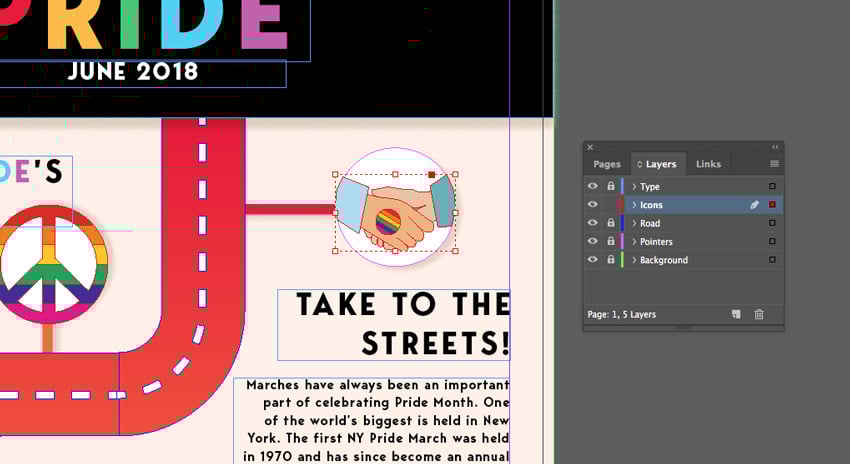Select the Type layer name
This screenshot has height=464, width=850.
[x=649, y=186]
